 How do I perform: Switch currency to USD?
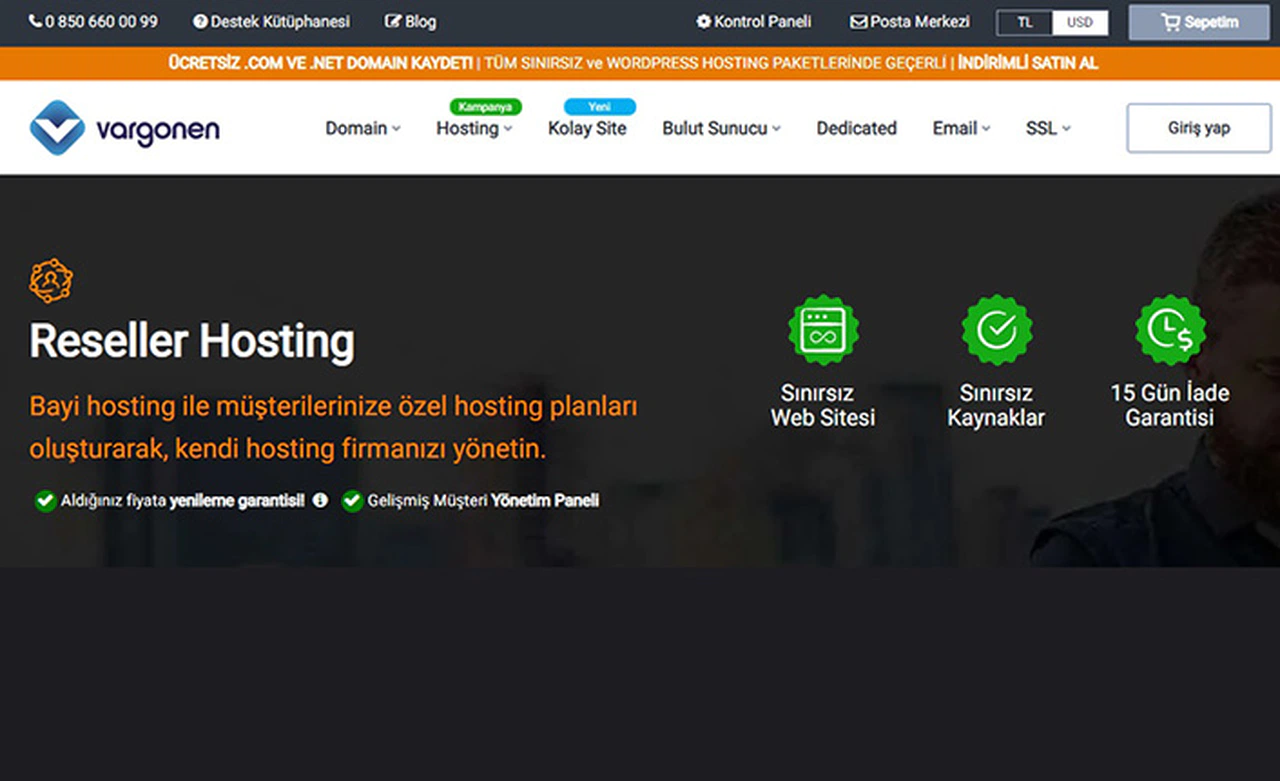[x=1080, y=22]
